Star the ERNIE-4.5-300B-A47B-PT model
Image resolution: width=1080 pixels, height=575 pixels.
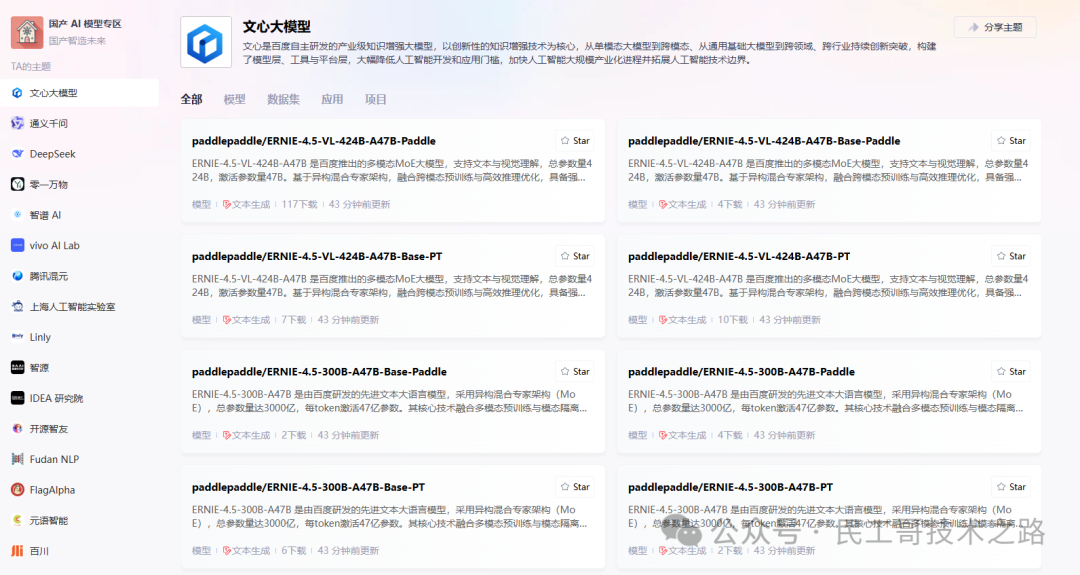[1011, 487]
